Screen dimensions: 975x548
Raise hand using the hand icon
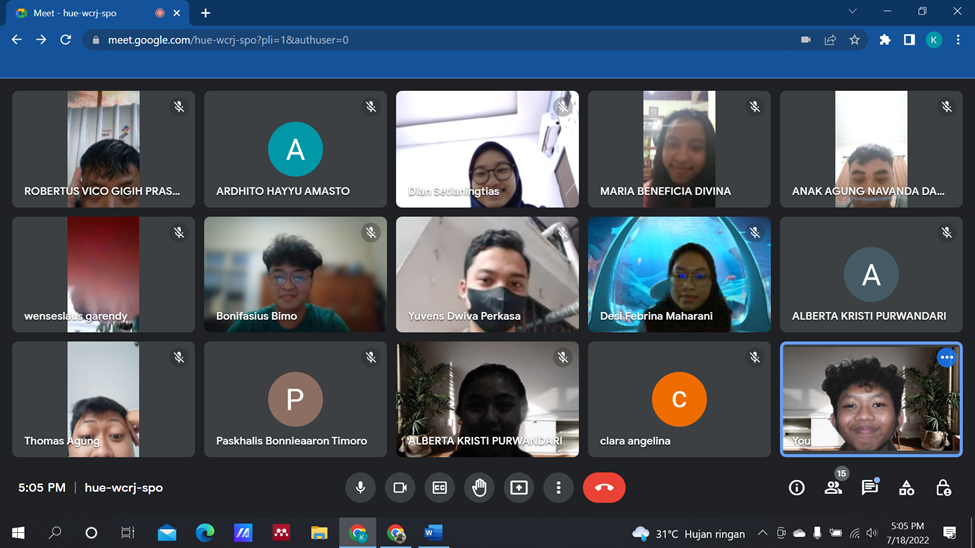point(479,488)
